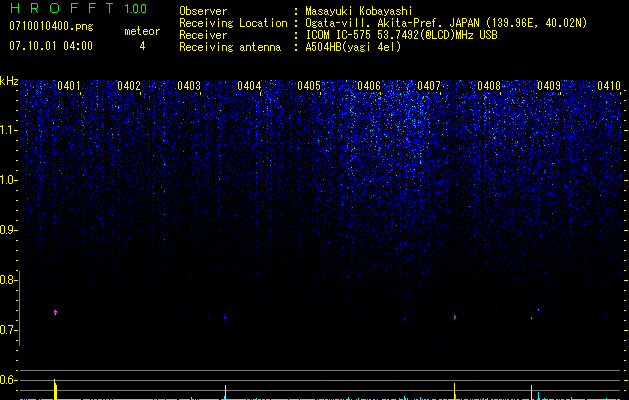Click the 0401 time marker

coord(69,86)
